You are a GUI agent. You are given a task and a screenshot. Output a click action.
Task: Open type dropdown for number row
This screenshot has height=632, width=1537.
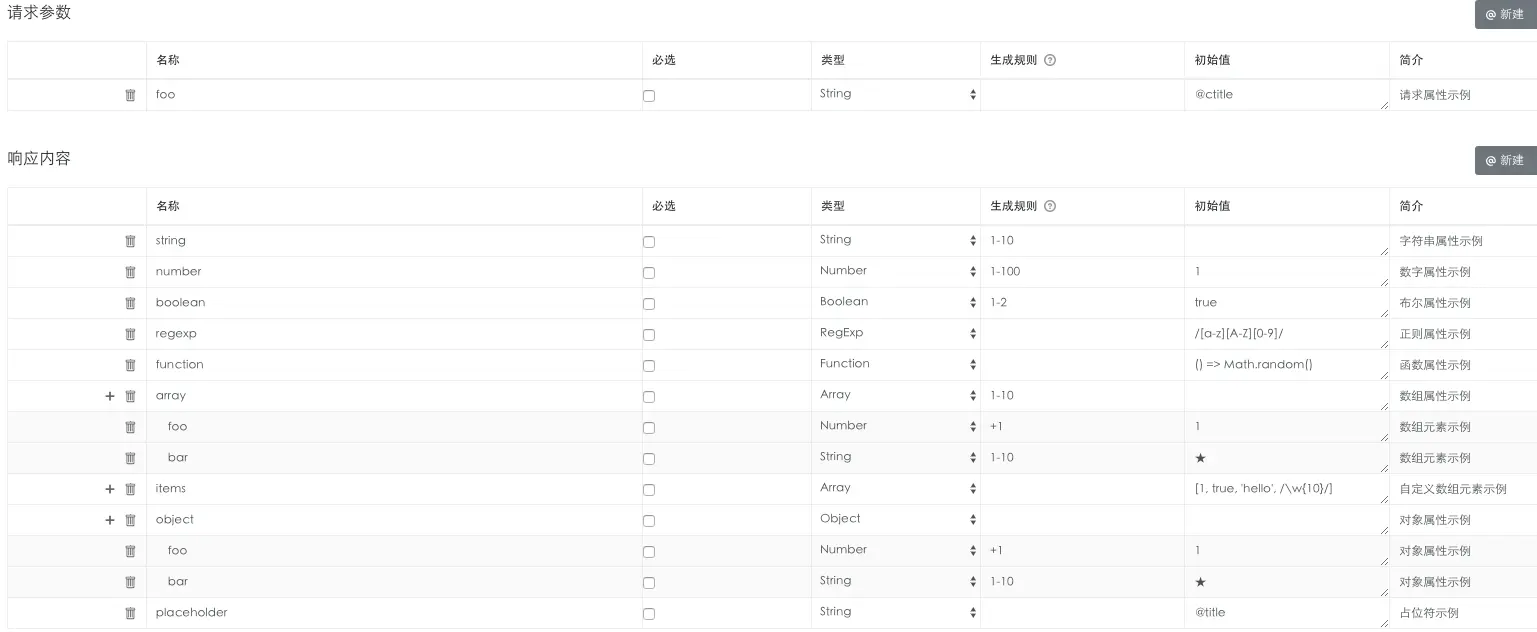pos(896,271)
